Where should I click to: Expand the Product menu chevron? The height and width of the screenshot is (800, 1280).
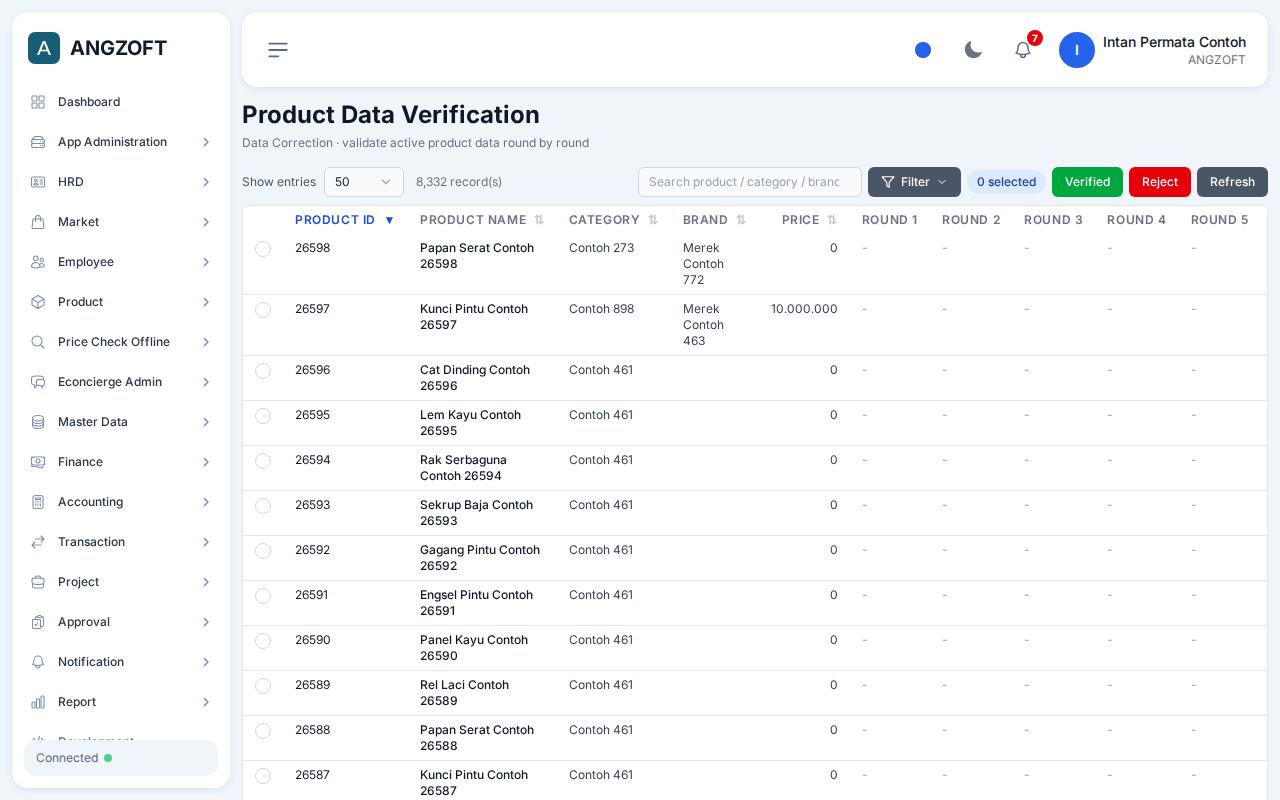(206, 302)
